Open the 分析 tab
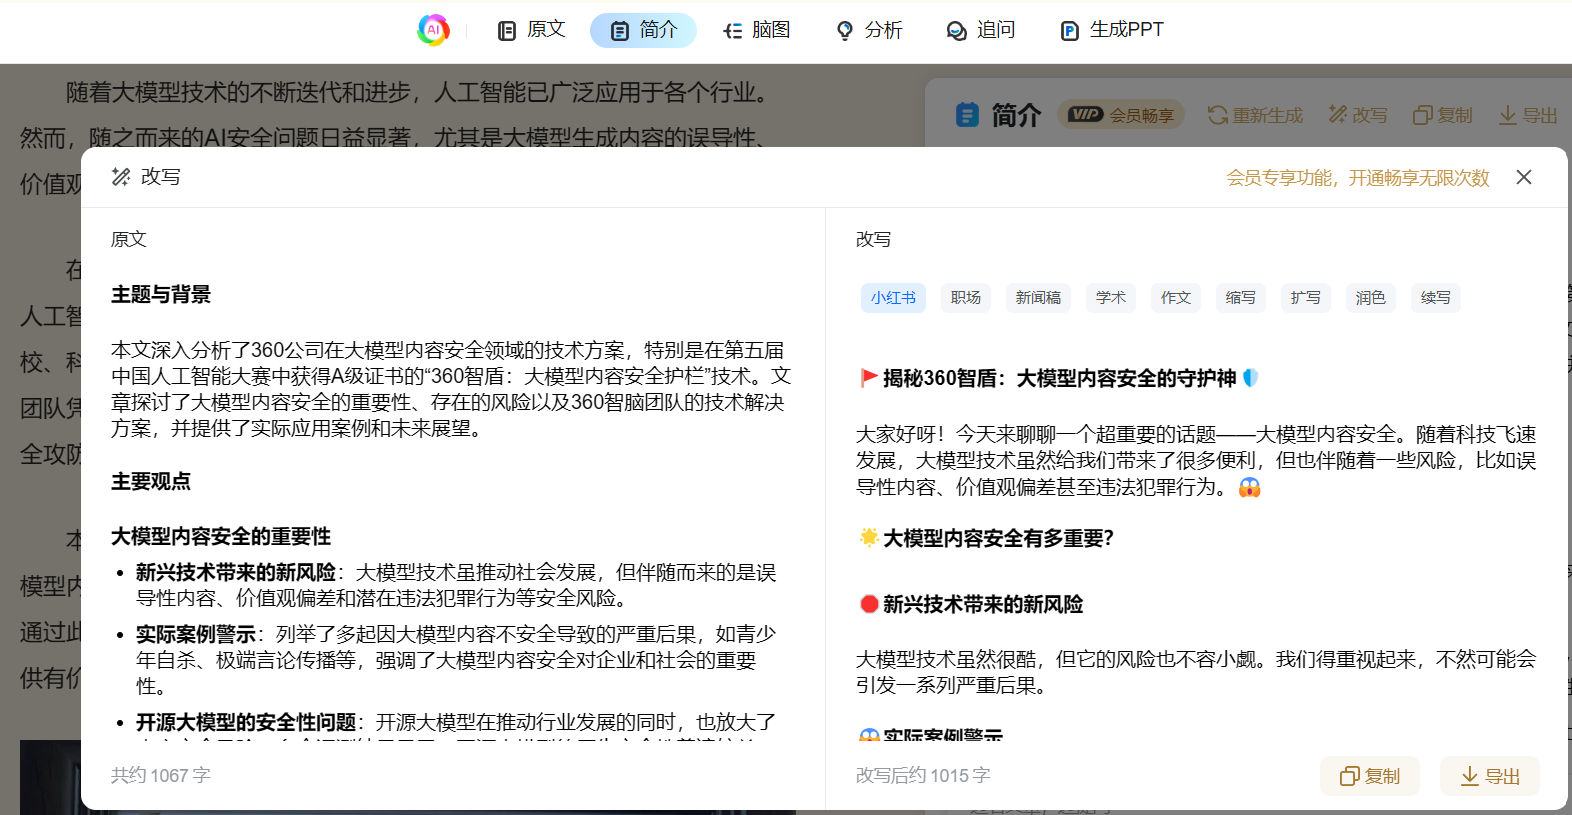This screenshot has height=815, width=1572. 869,30
